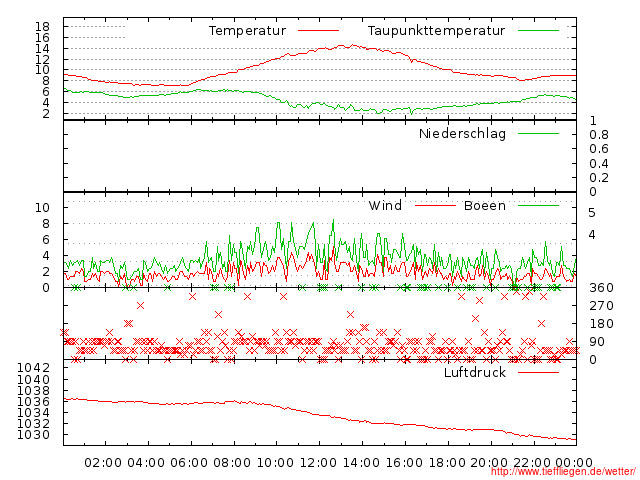Select the Wind legend label
640x480 pixels.
(385, 205)
